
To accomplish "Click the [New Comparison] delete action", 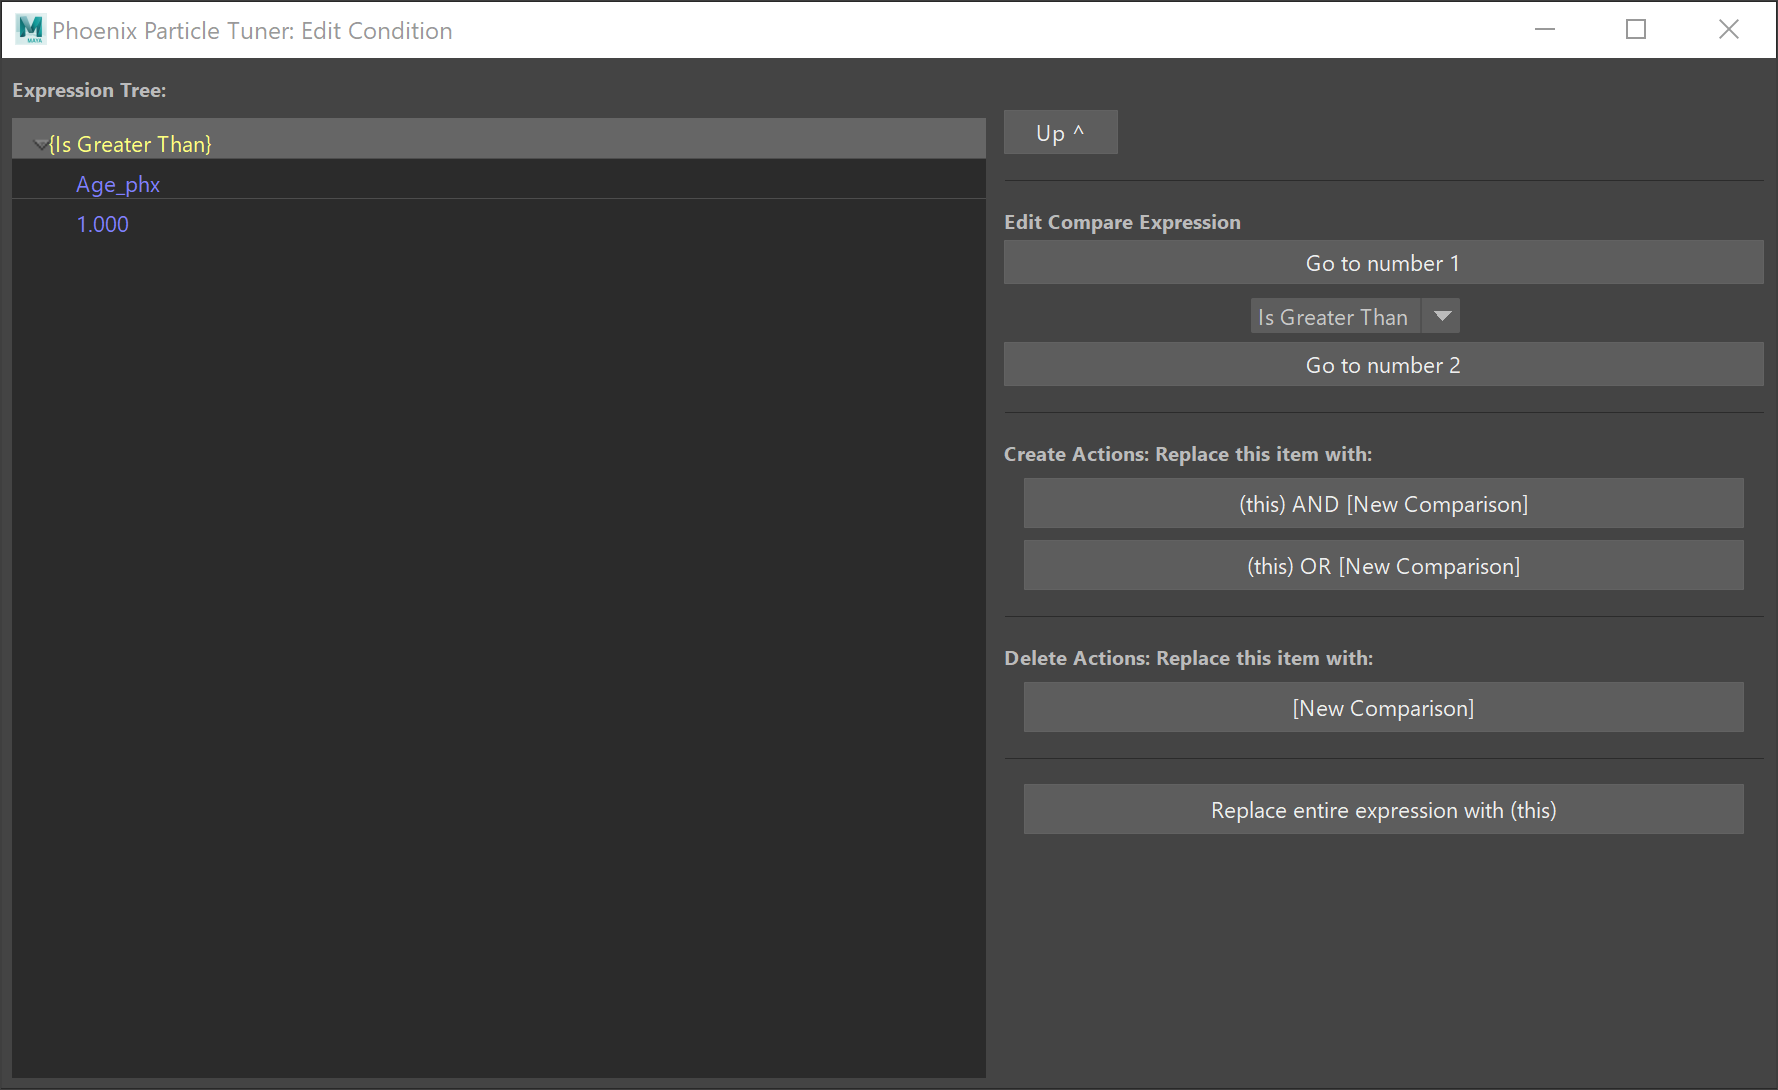I will [1384, 707].
